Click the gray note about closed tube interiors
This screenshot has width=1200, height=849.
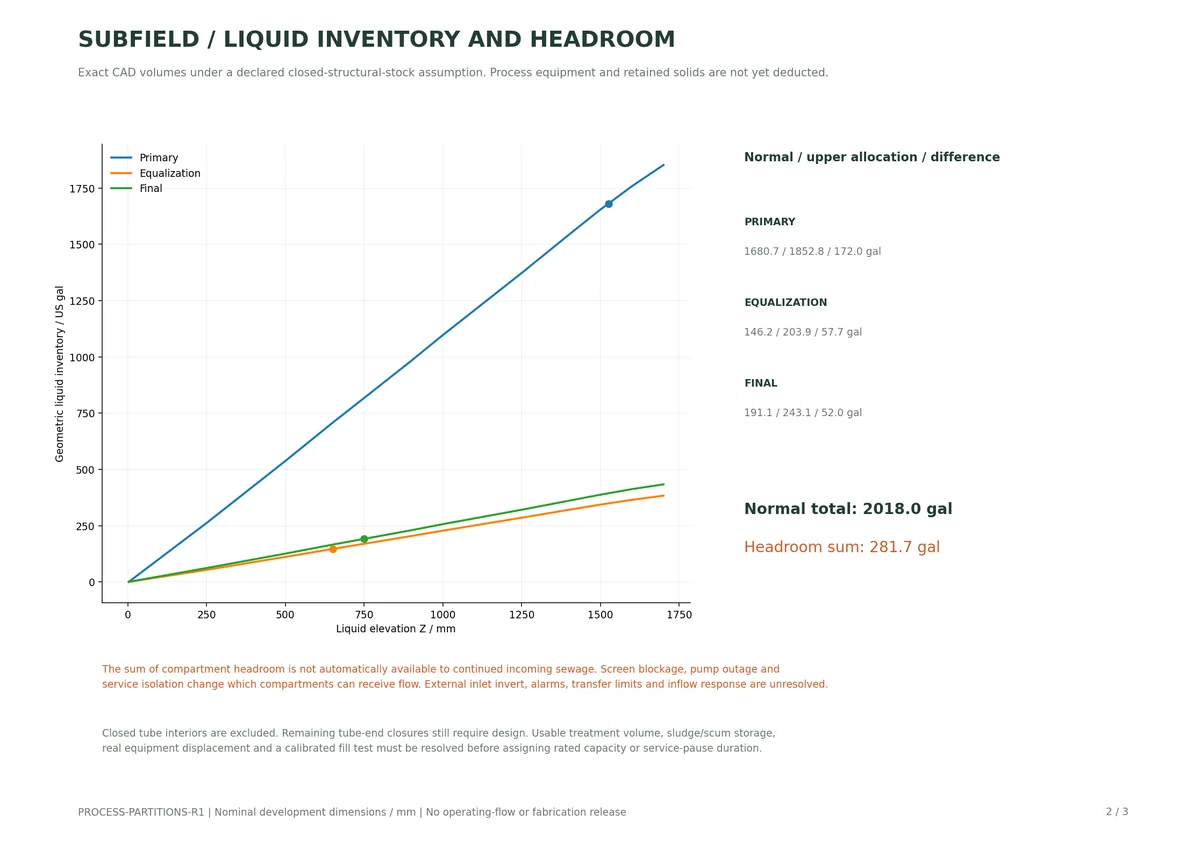pyautogui.click(x=439, y=741)
